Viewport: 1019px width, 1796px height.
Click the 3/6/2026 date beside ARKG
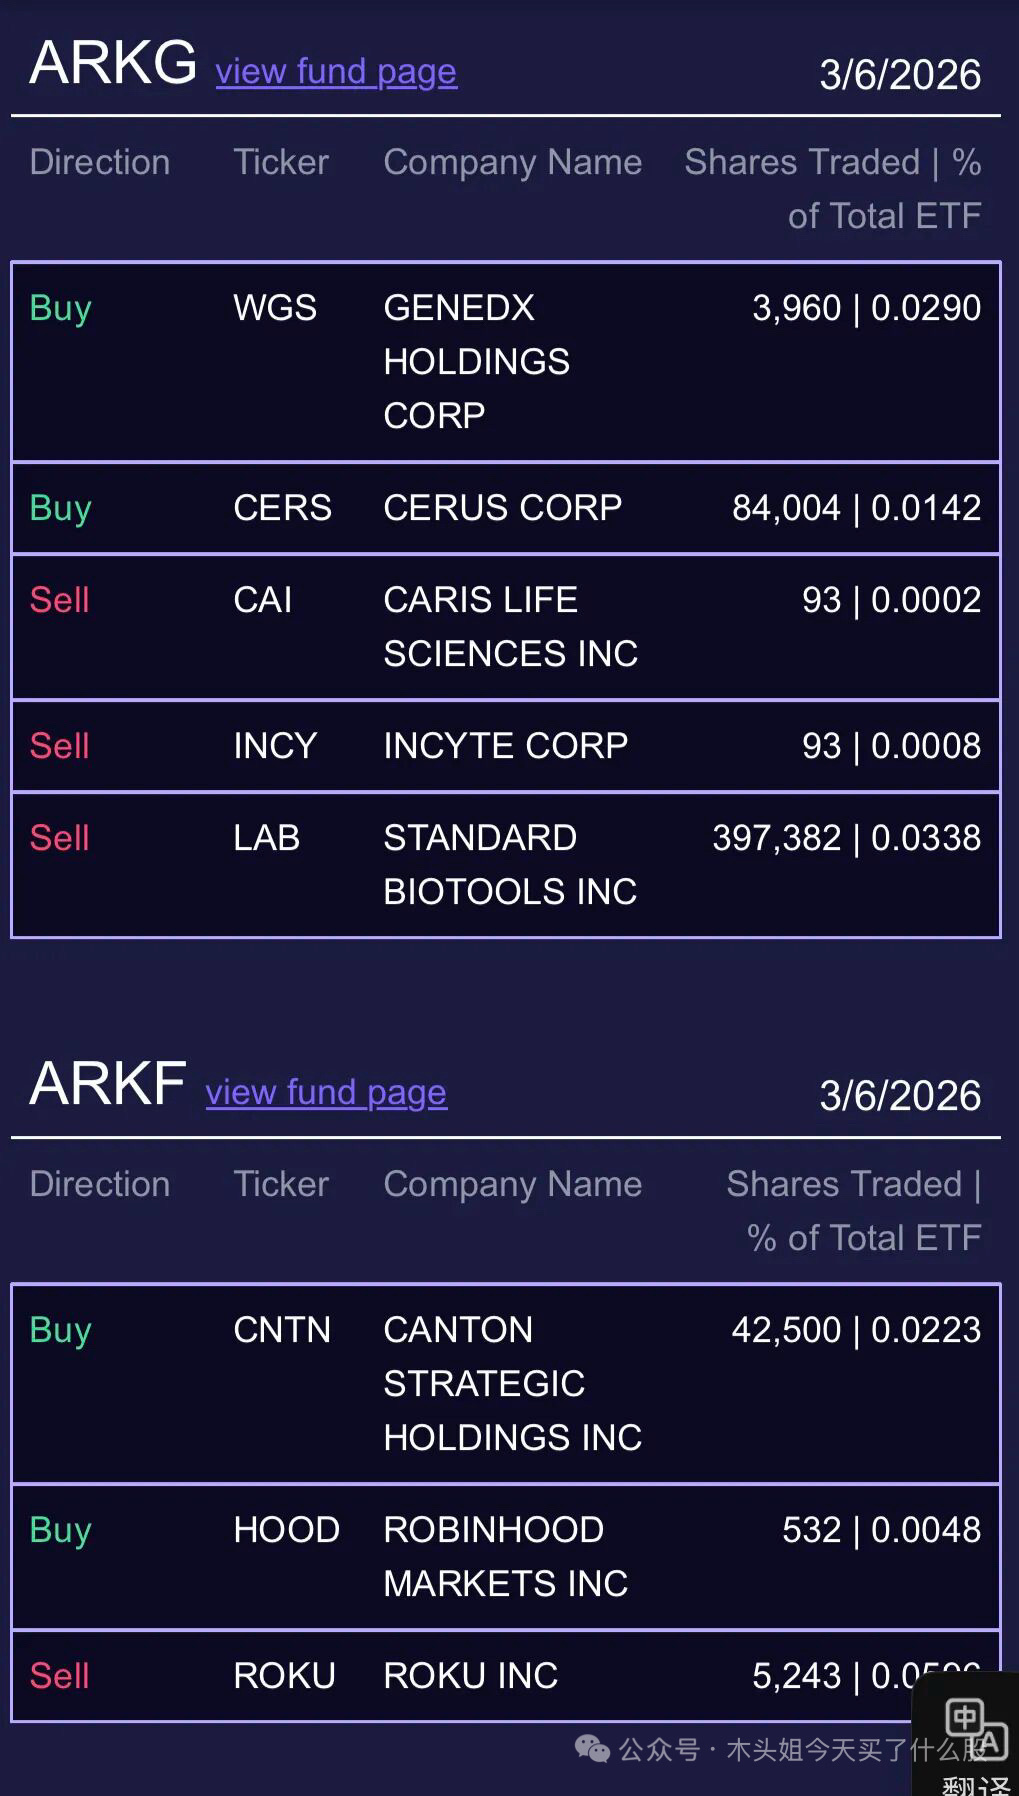click(900, 75)
